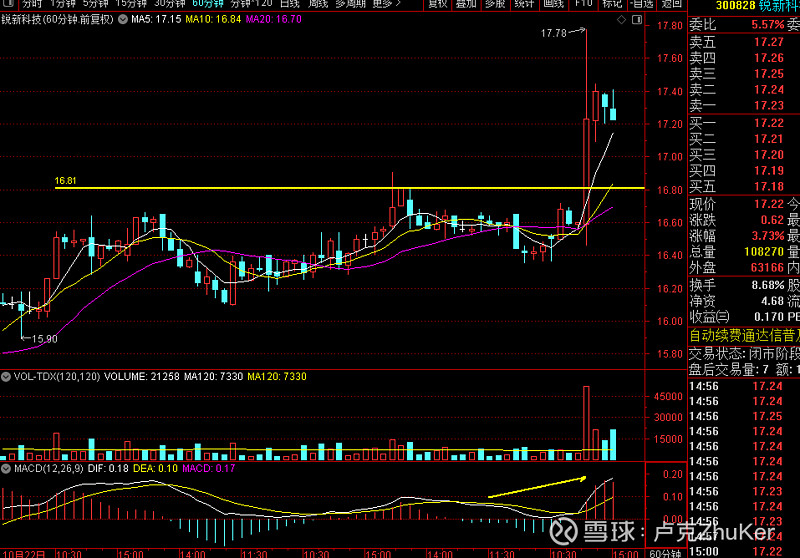
Task: Expand the VOL-TDX indicator settings chevron
Action: [6, 377]
